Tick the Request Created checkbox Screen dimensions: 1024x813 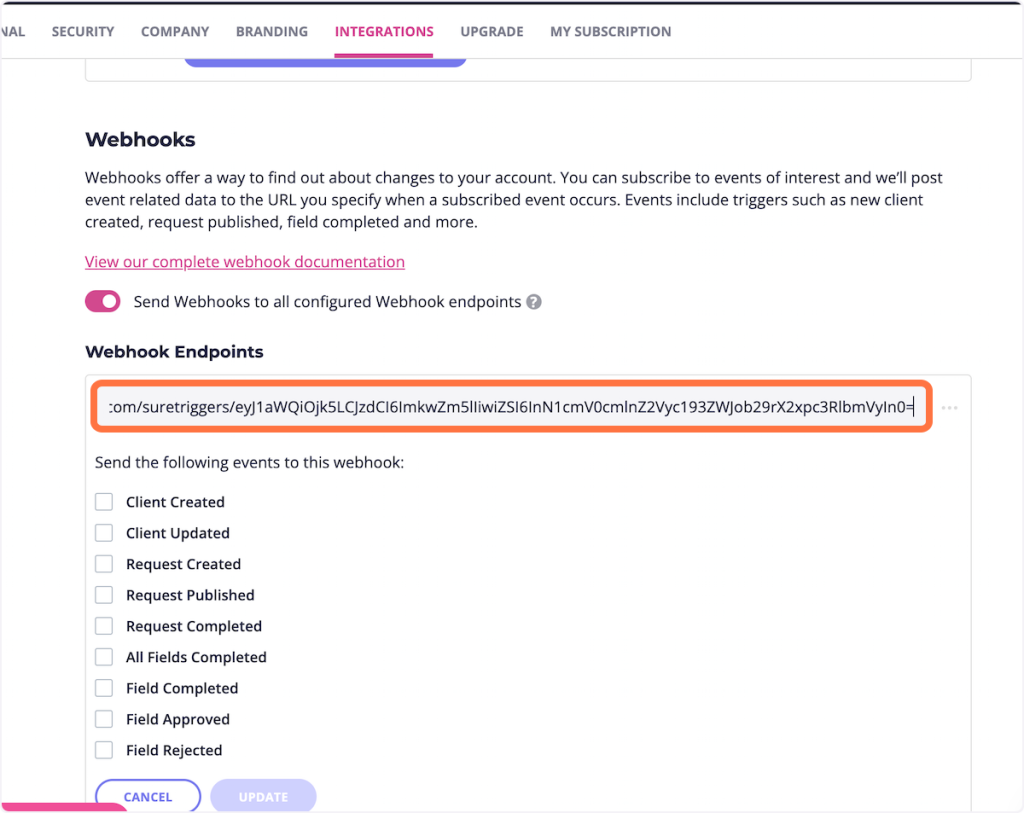coord(104,564)
